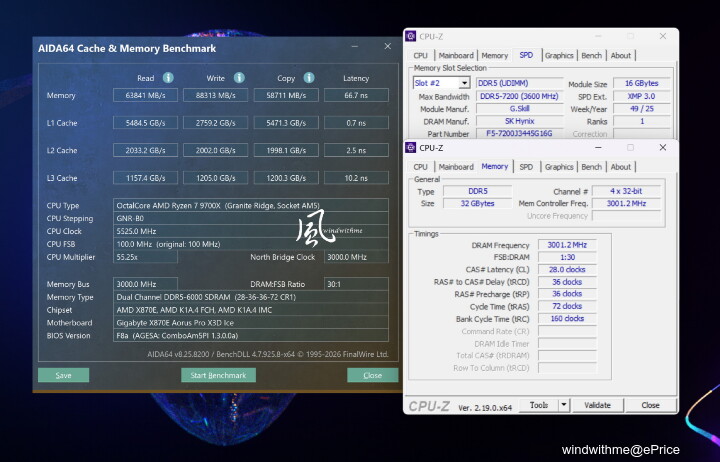Click the back CPU-Z SPD window title icon
The width and height of the screenshot is (720, 462).
411,36
